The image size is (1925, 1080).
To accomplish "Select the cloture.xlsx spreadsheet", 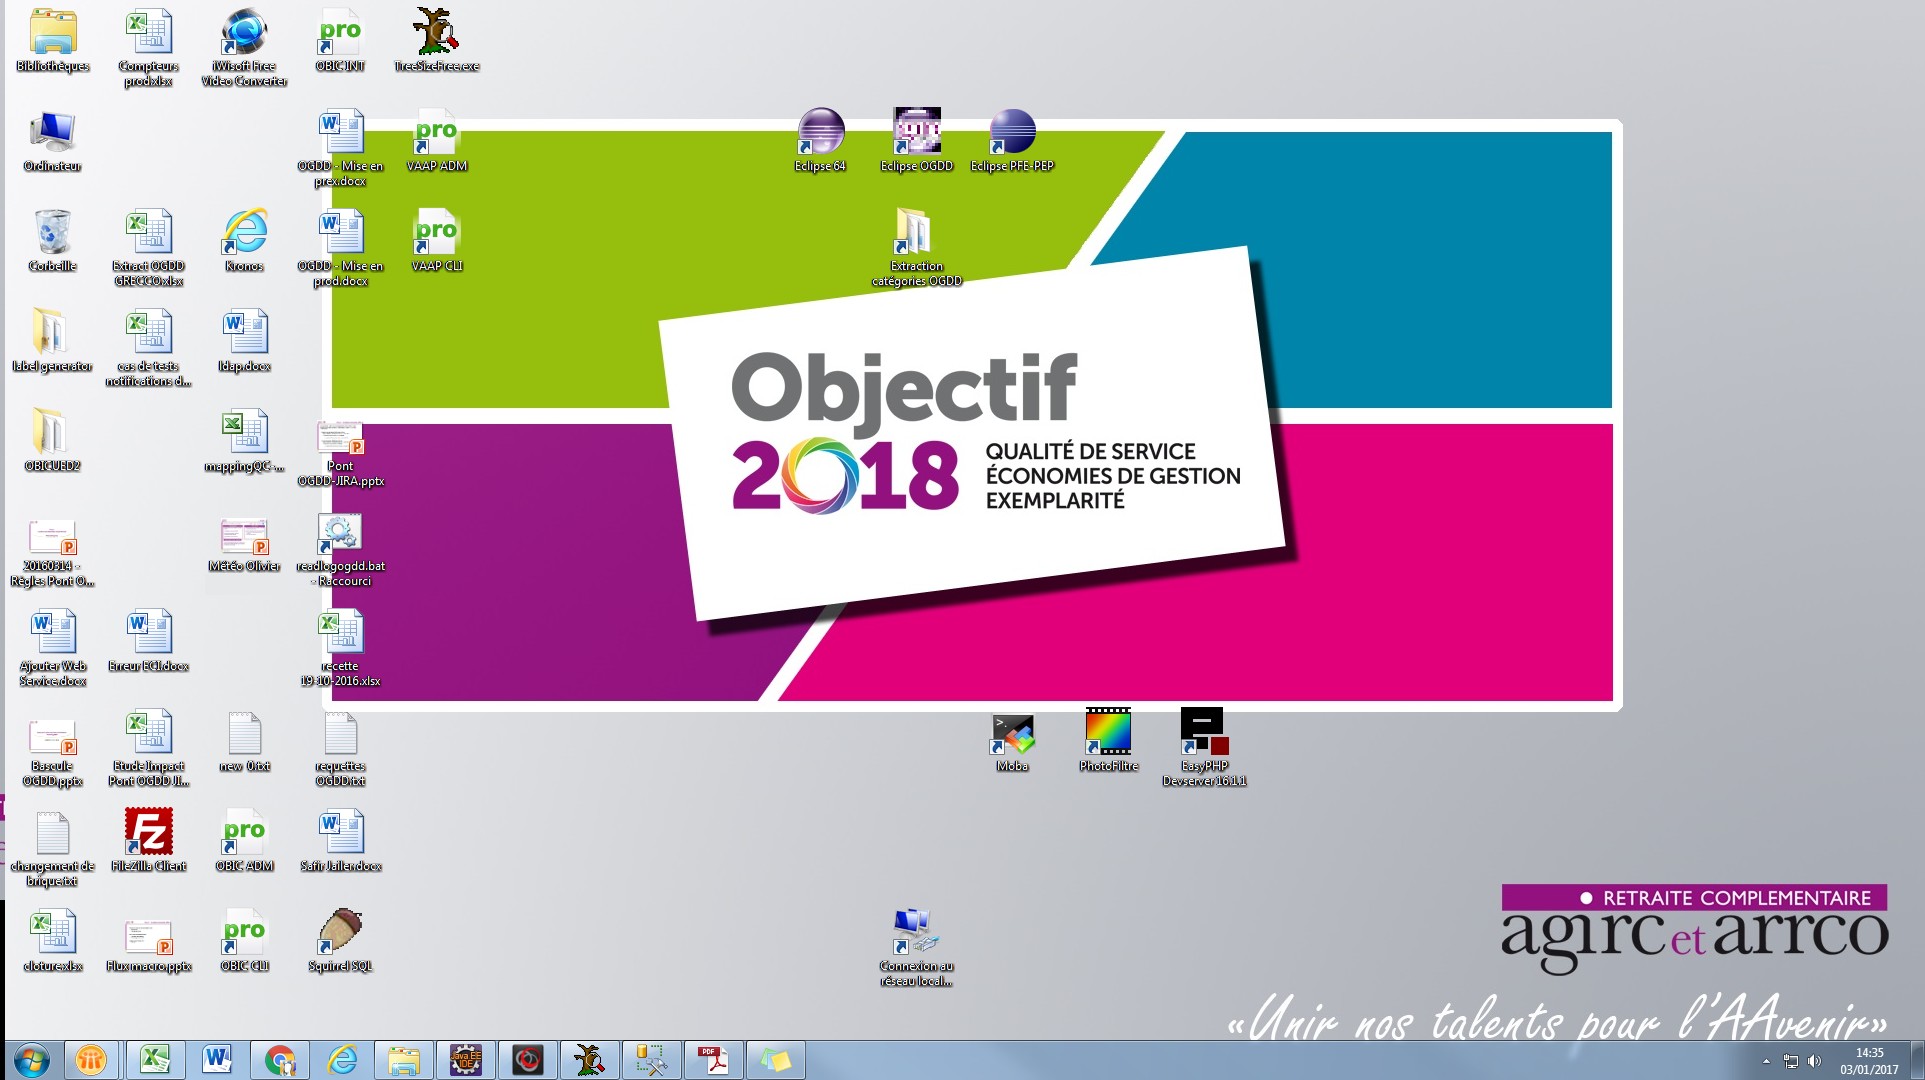I will click(x=53, y=941).
